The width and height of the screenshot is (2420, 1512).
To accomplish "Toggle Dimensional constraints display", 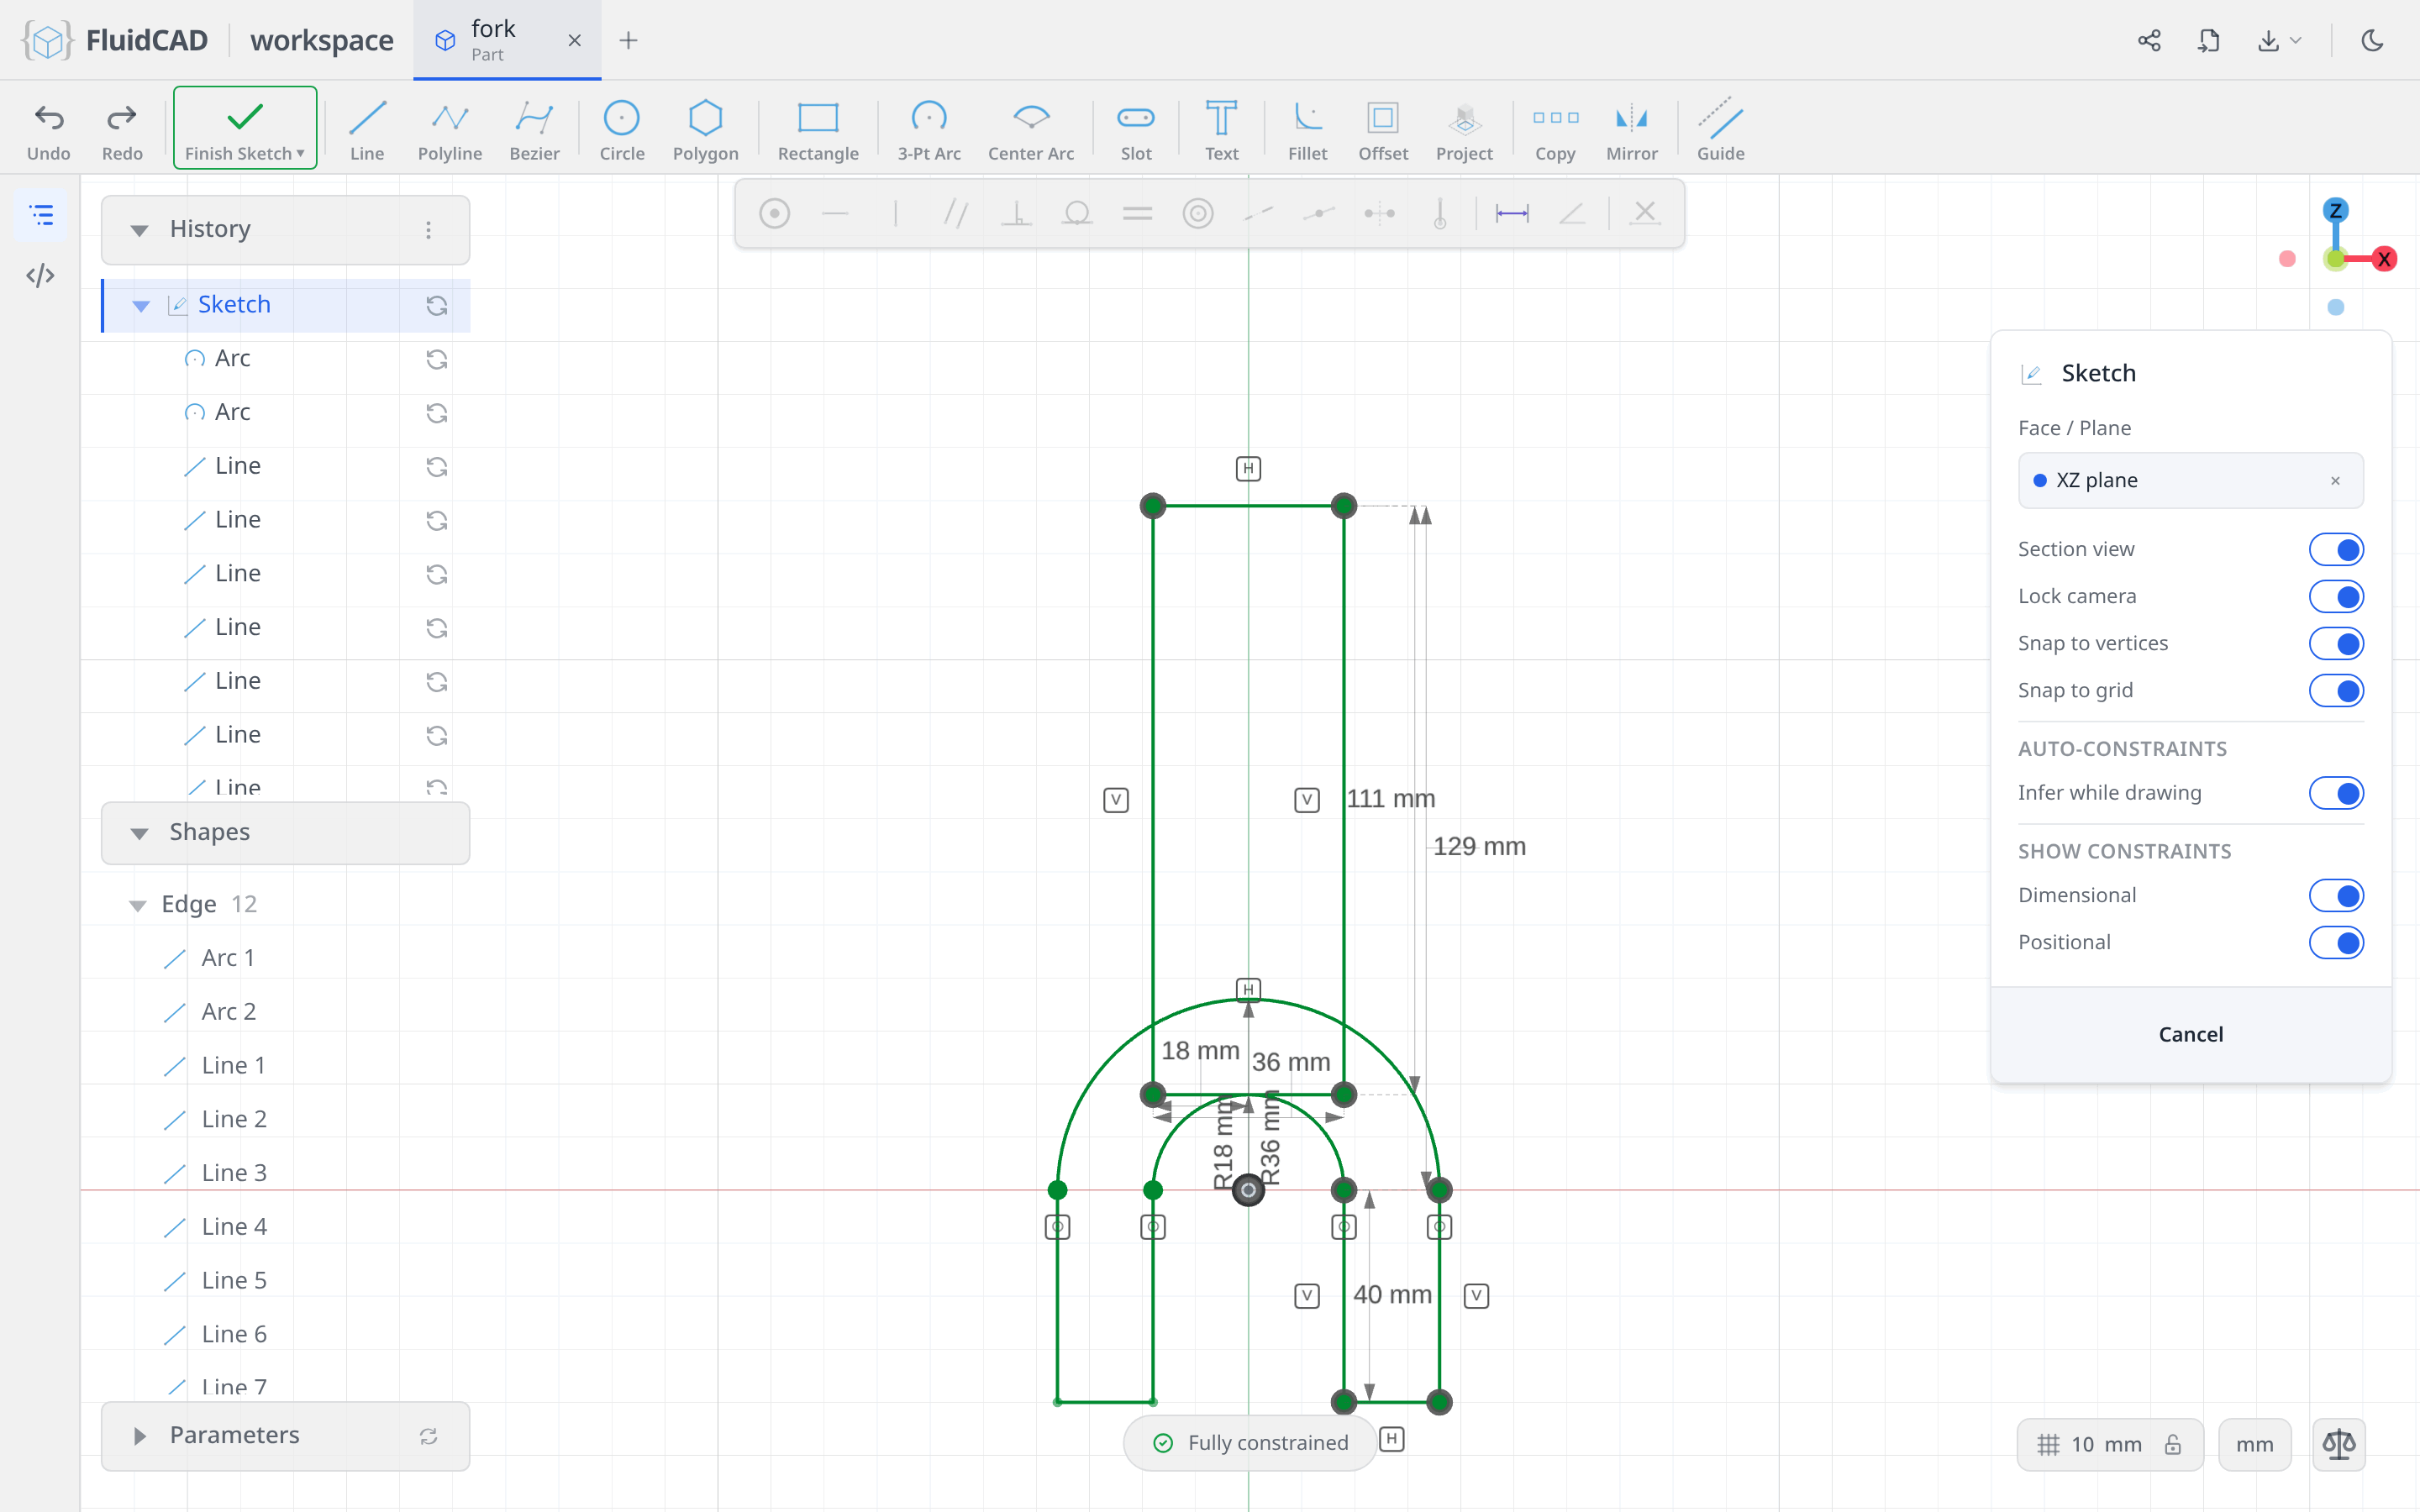I will pos(2336,895).
